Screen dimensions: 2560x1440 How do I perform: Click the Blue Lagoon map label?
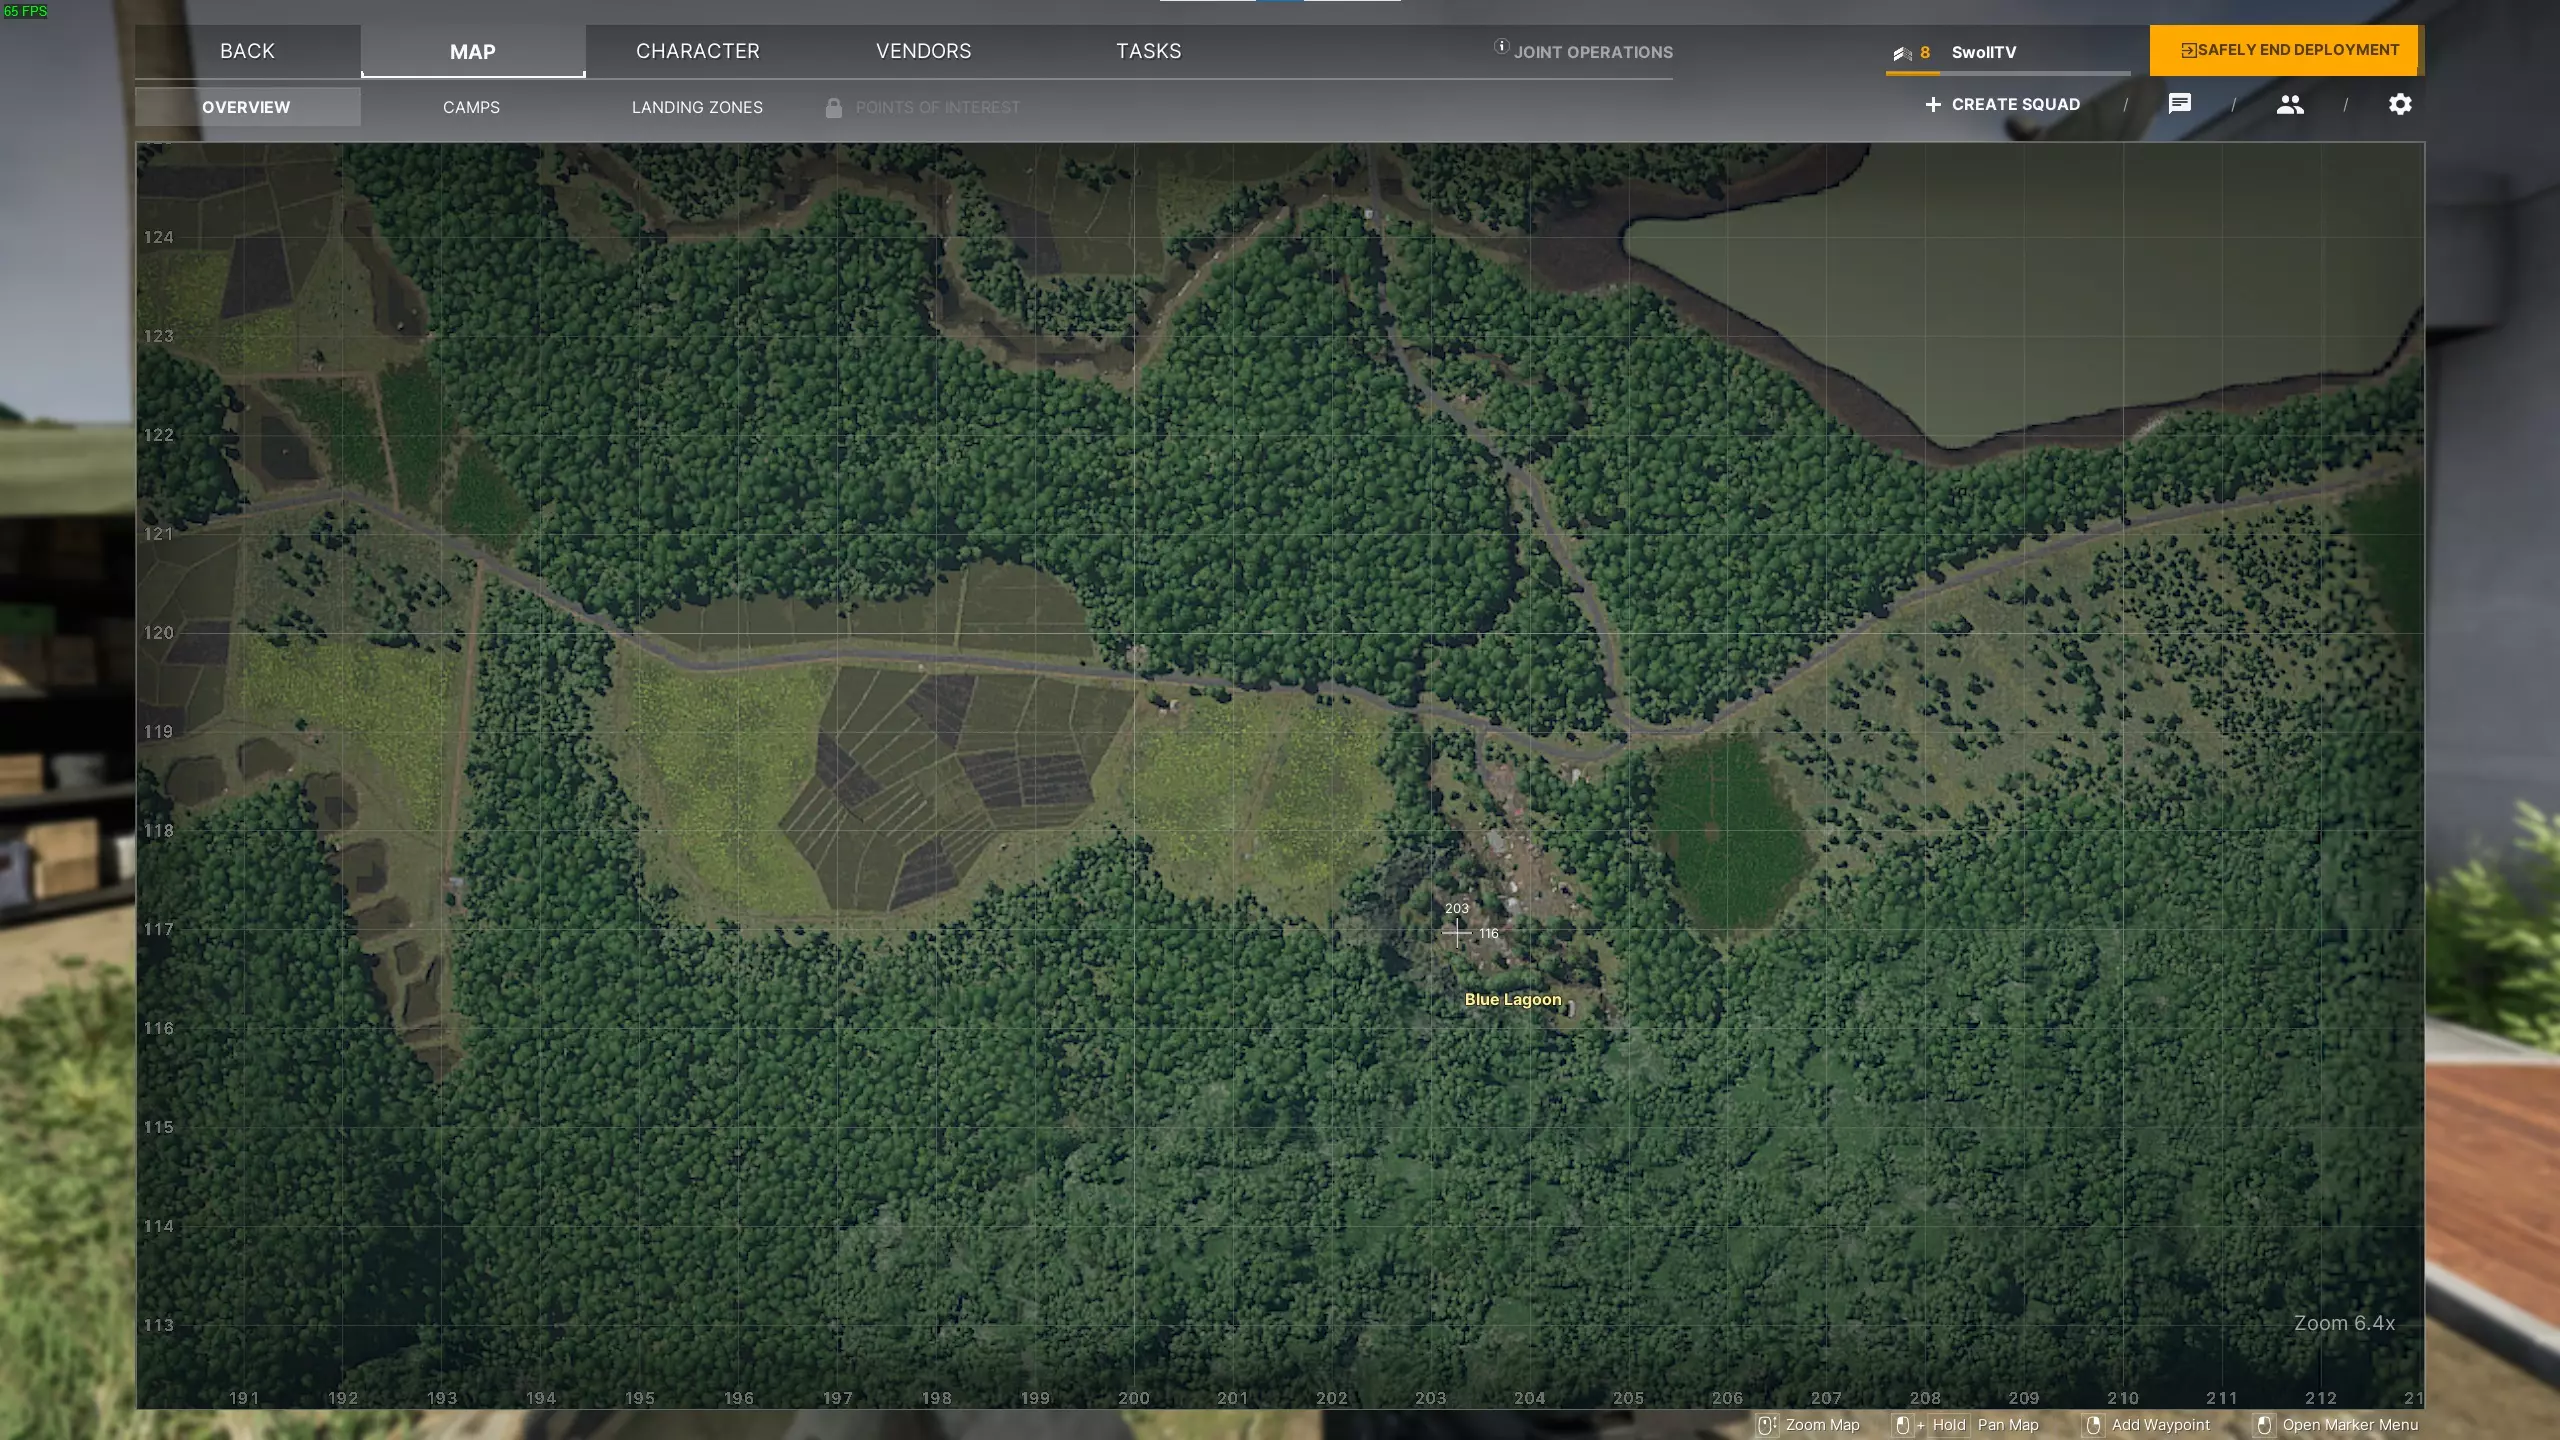1512,999
